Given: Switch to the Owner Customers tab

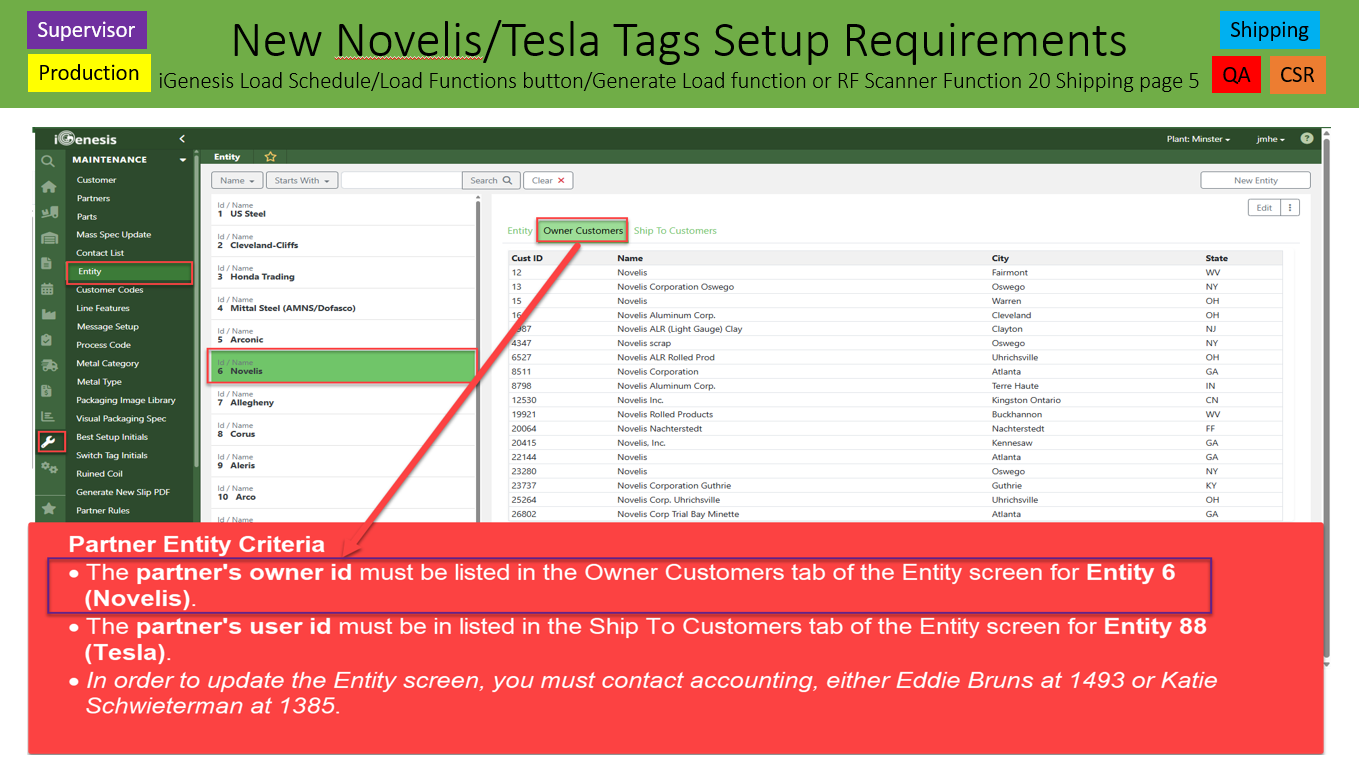Looking at the screenshot, I should point(583,231).
